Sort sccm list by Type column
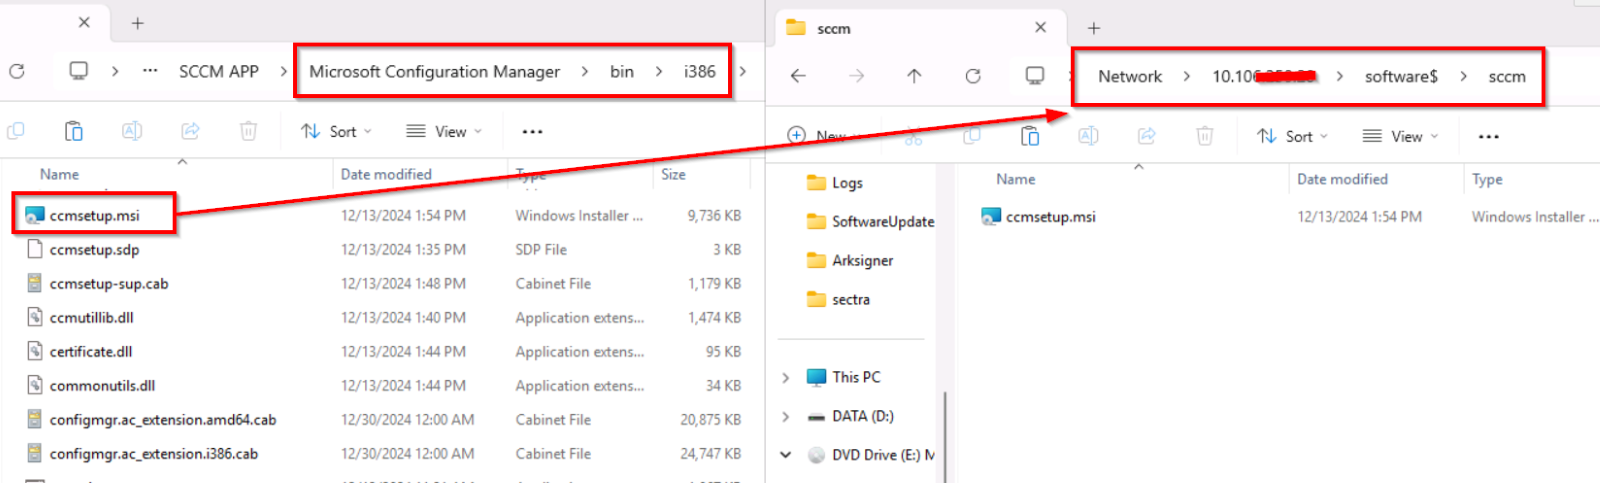The image size is (1600, 483). [1487, 179]
